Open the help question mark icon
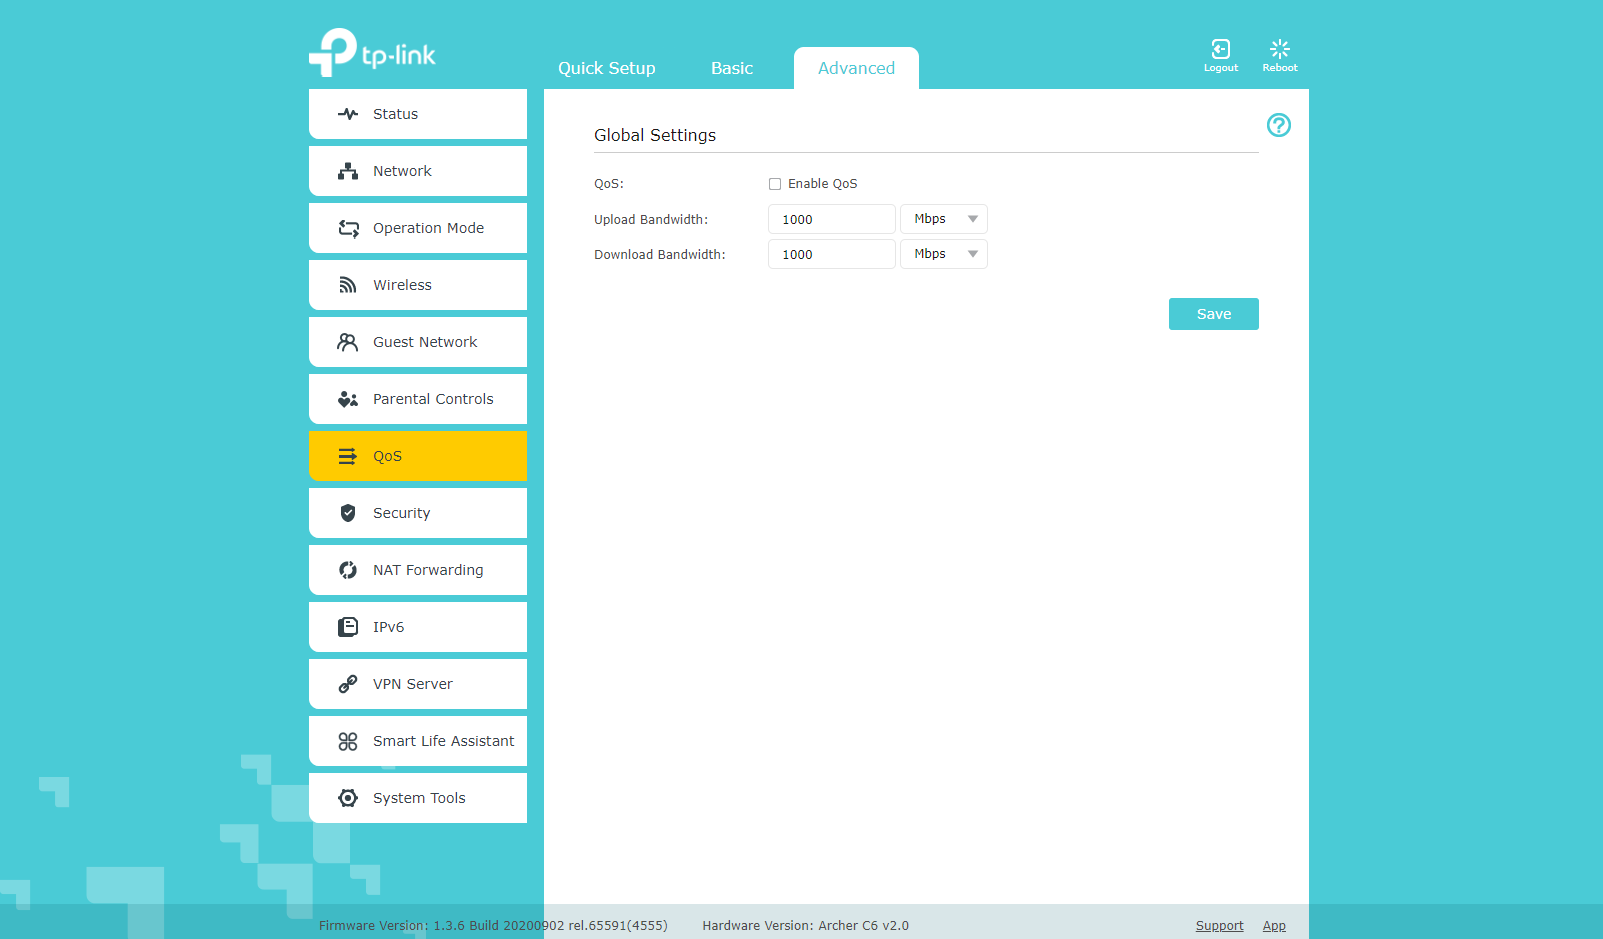 pyautogui.click(x=1278, y=125)
